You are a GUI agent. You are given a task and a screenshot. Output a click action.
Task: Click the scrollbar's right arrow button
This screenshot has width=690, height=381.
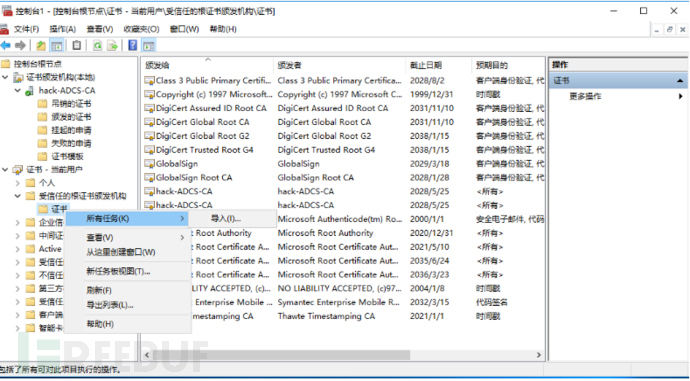point(539,355)
